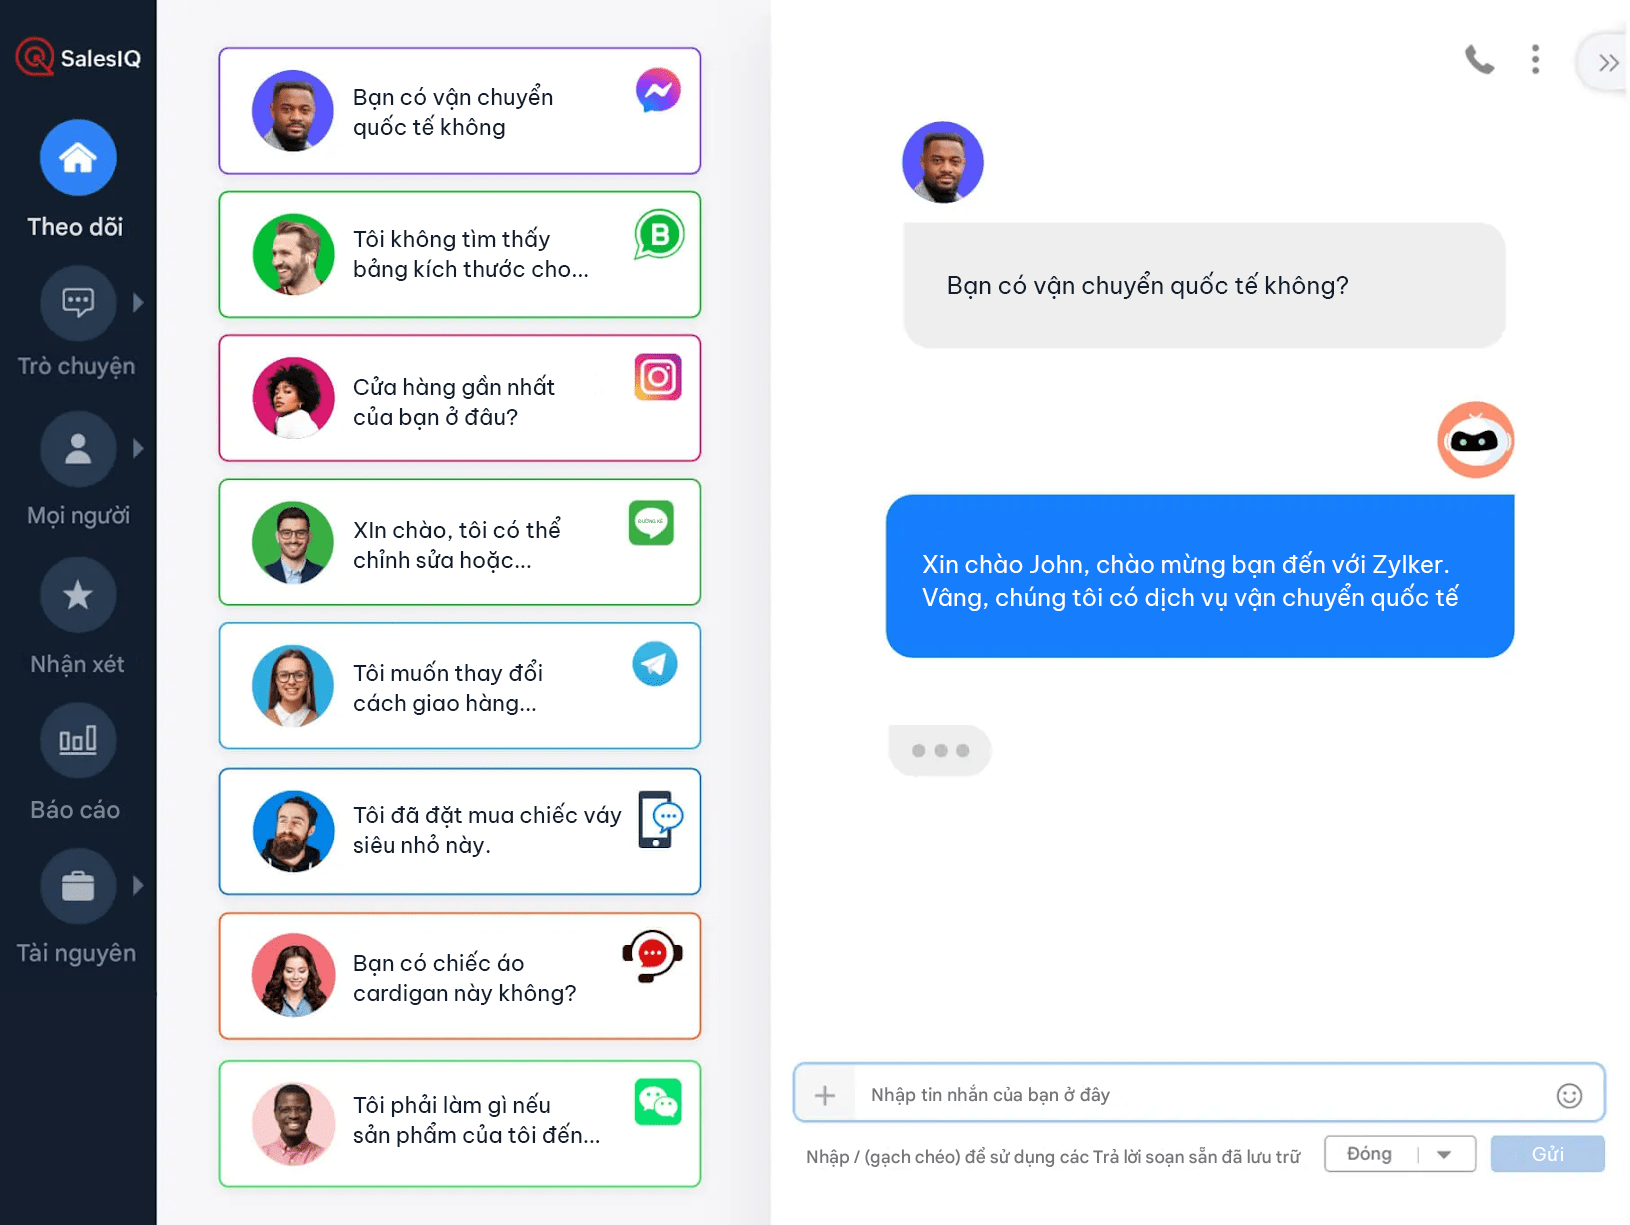
Task: Click the phone call icon
Action: pyautogui.click(x=1479, y=60)
